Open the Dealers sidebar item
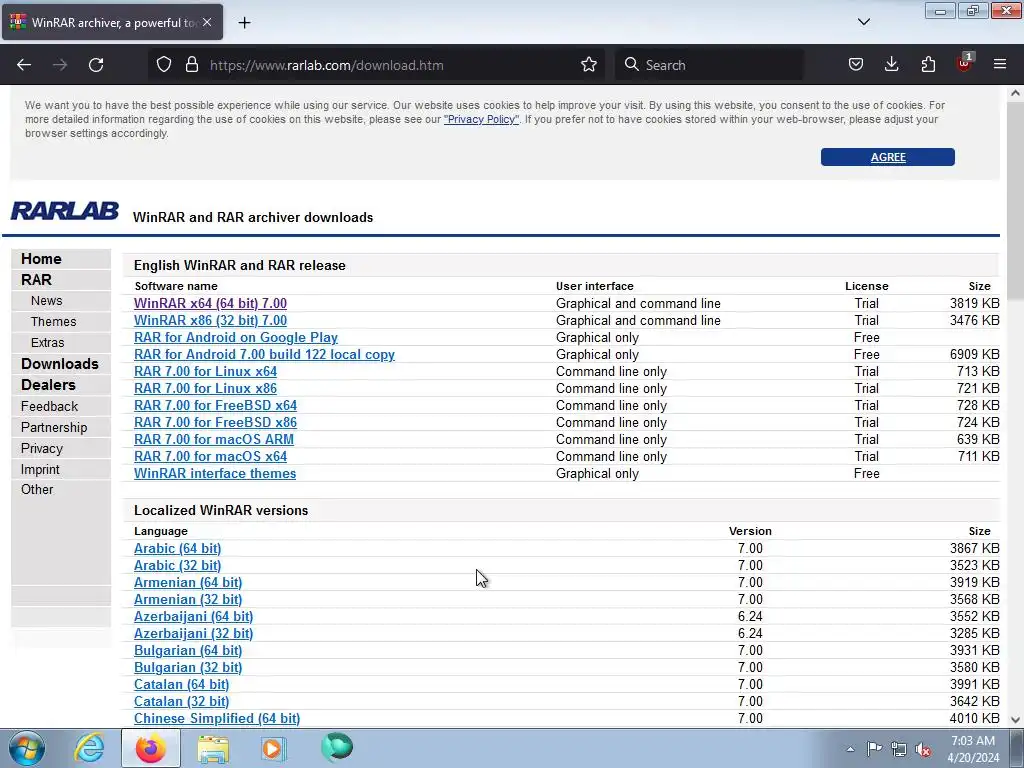 (x=48, y=385)
